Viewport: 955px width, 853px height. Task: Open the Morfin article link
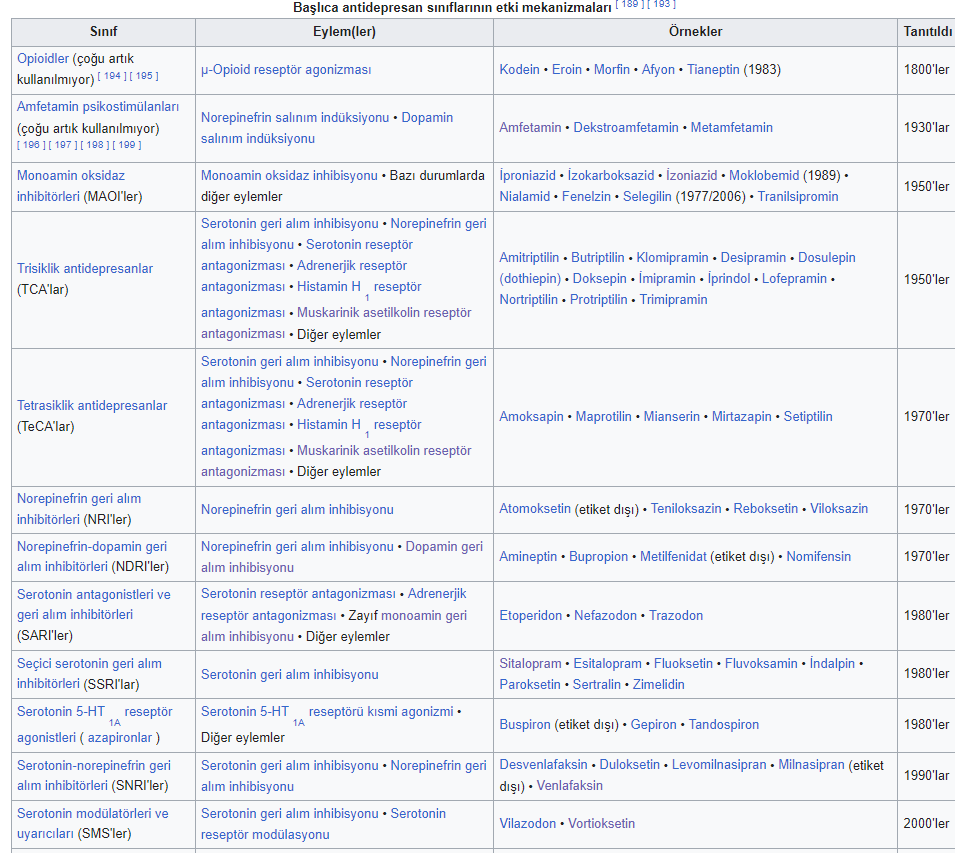click(611, 69)
